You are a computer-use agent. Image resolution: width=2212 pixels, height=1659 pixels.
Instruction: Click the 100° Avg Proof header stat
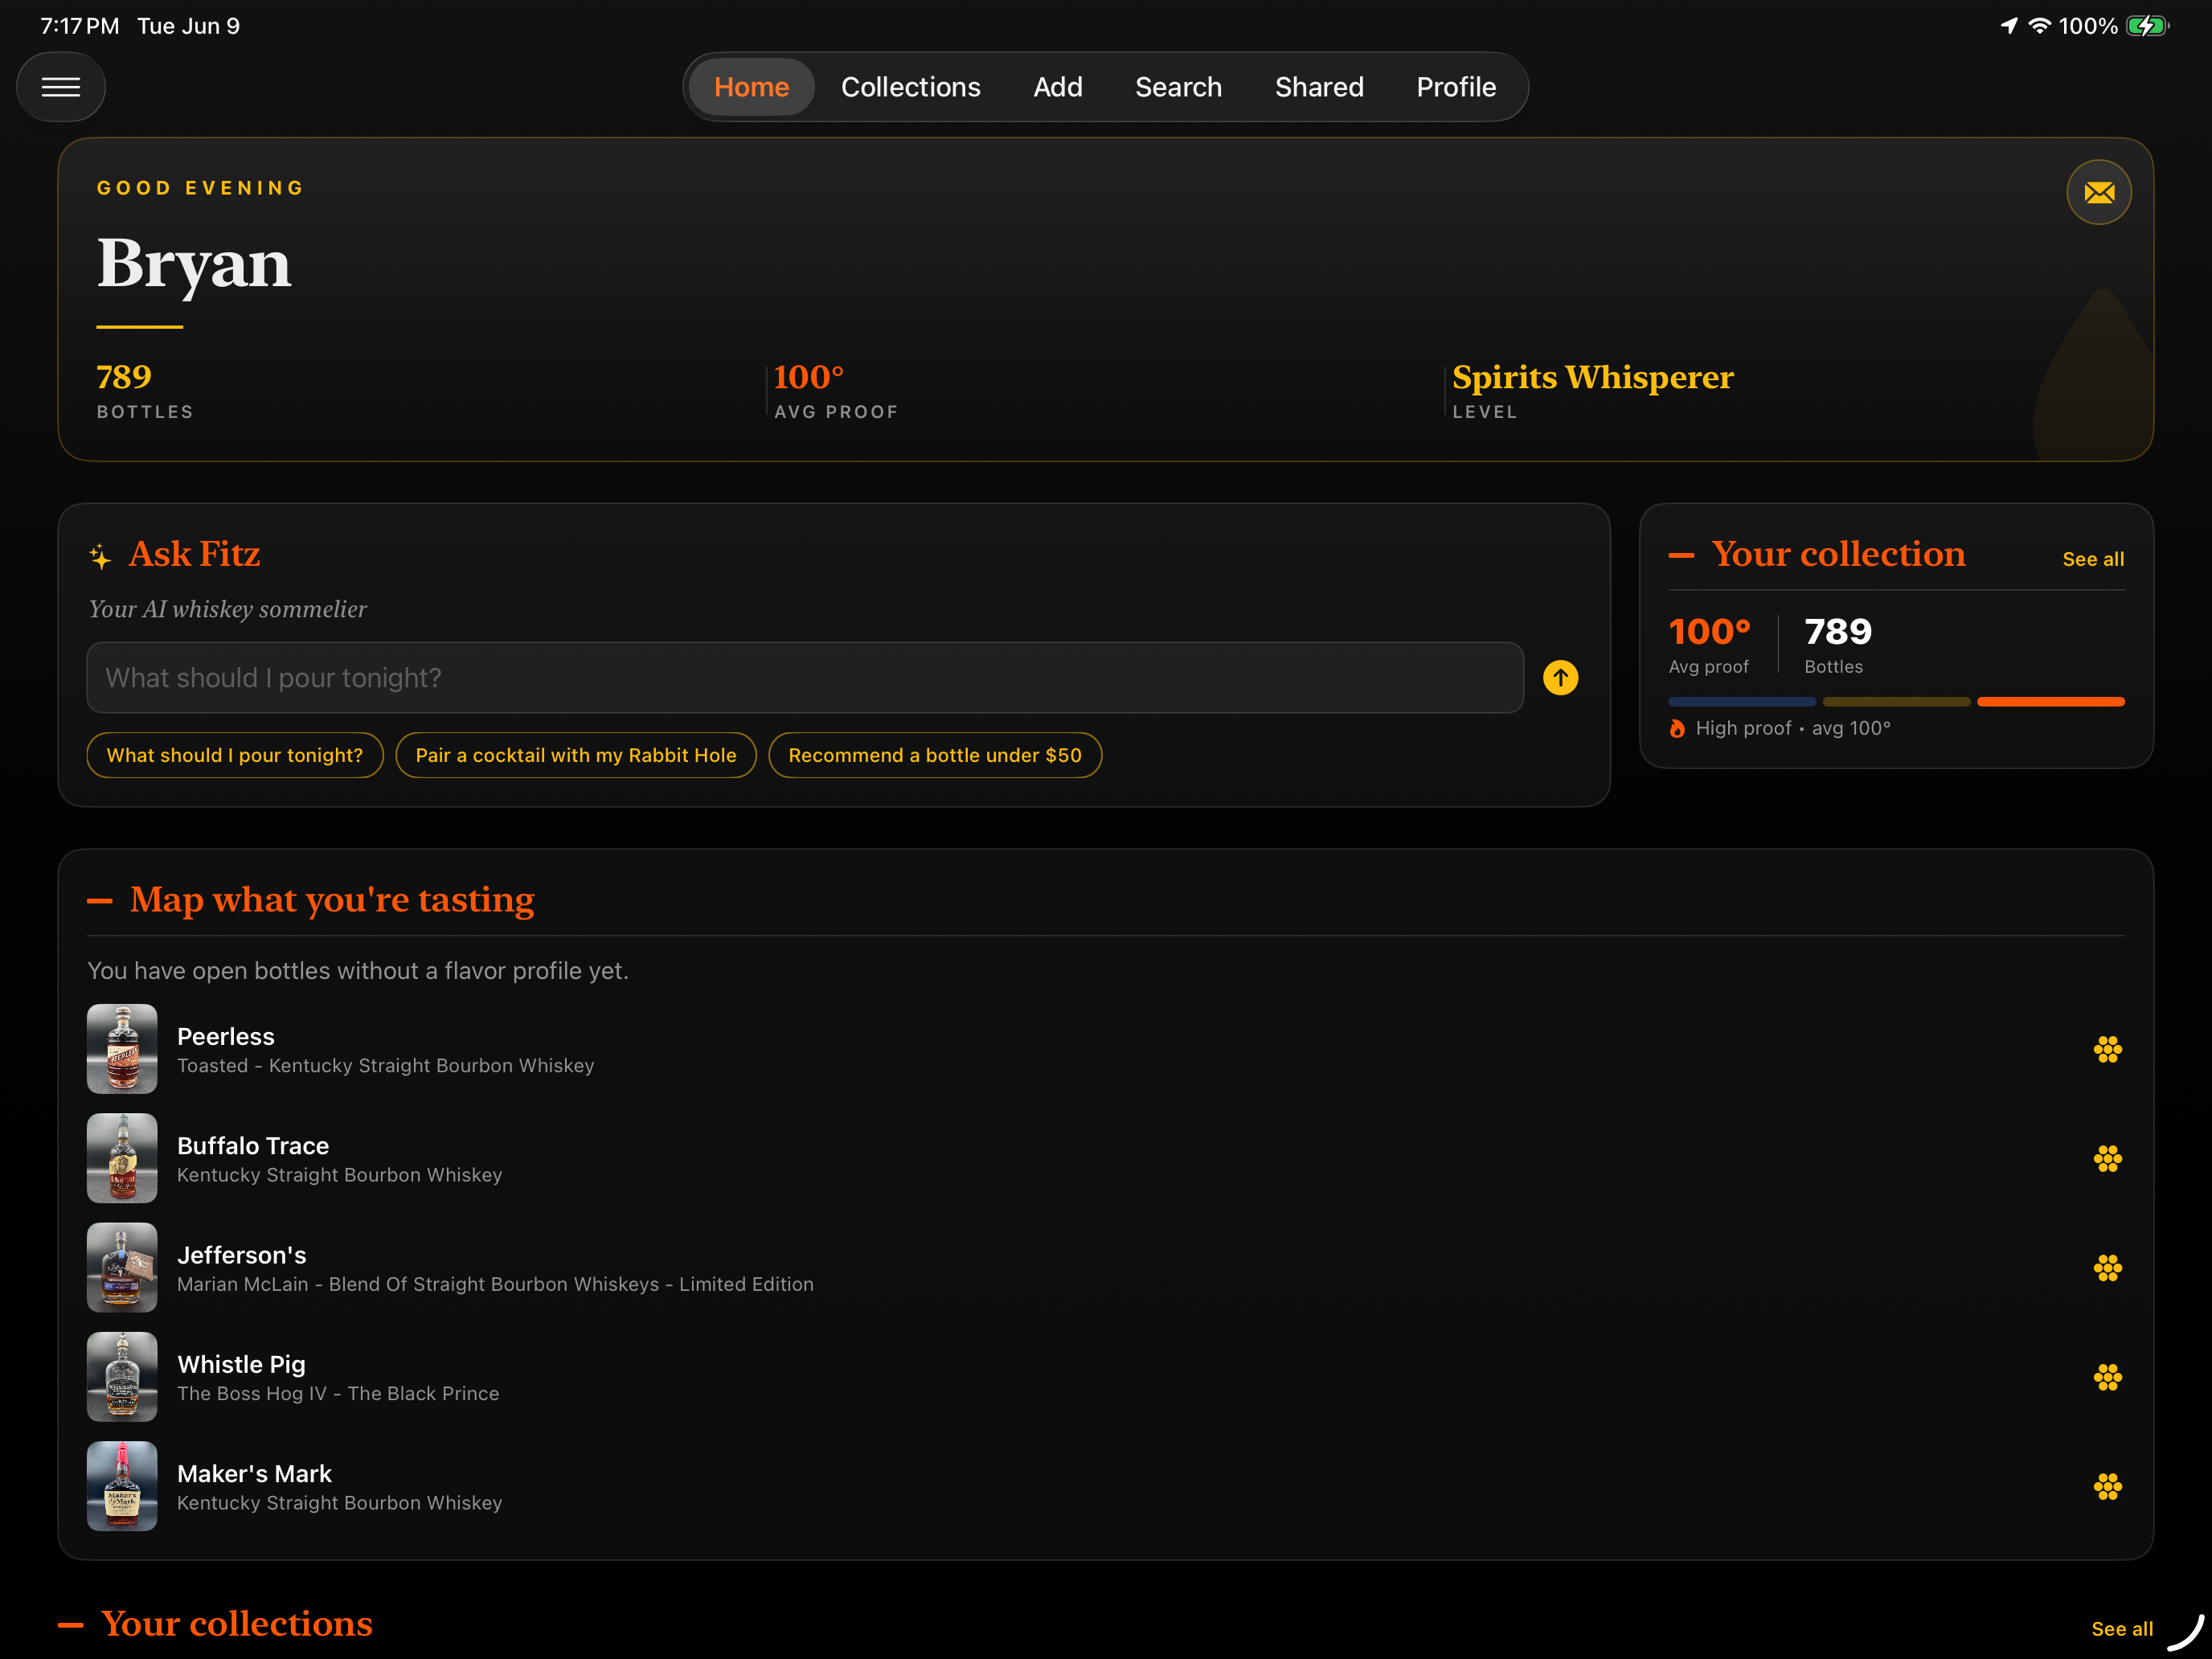836,391
